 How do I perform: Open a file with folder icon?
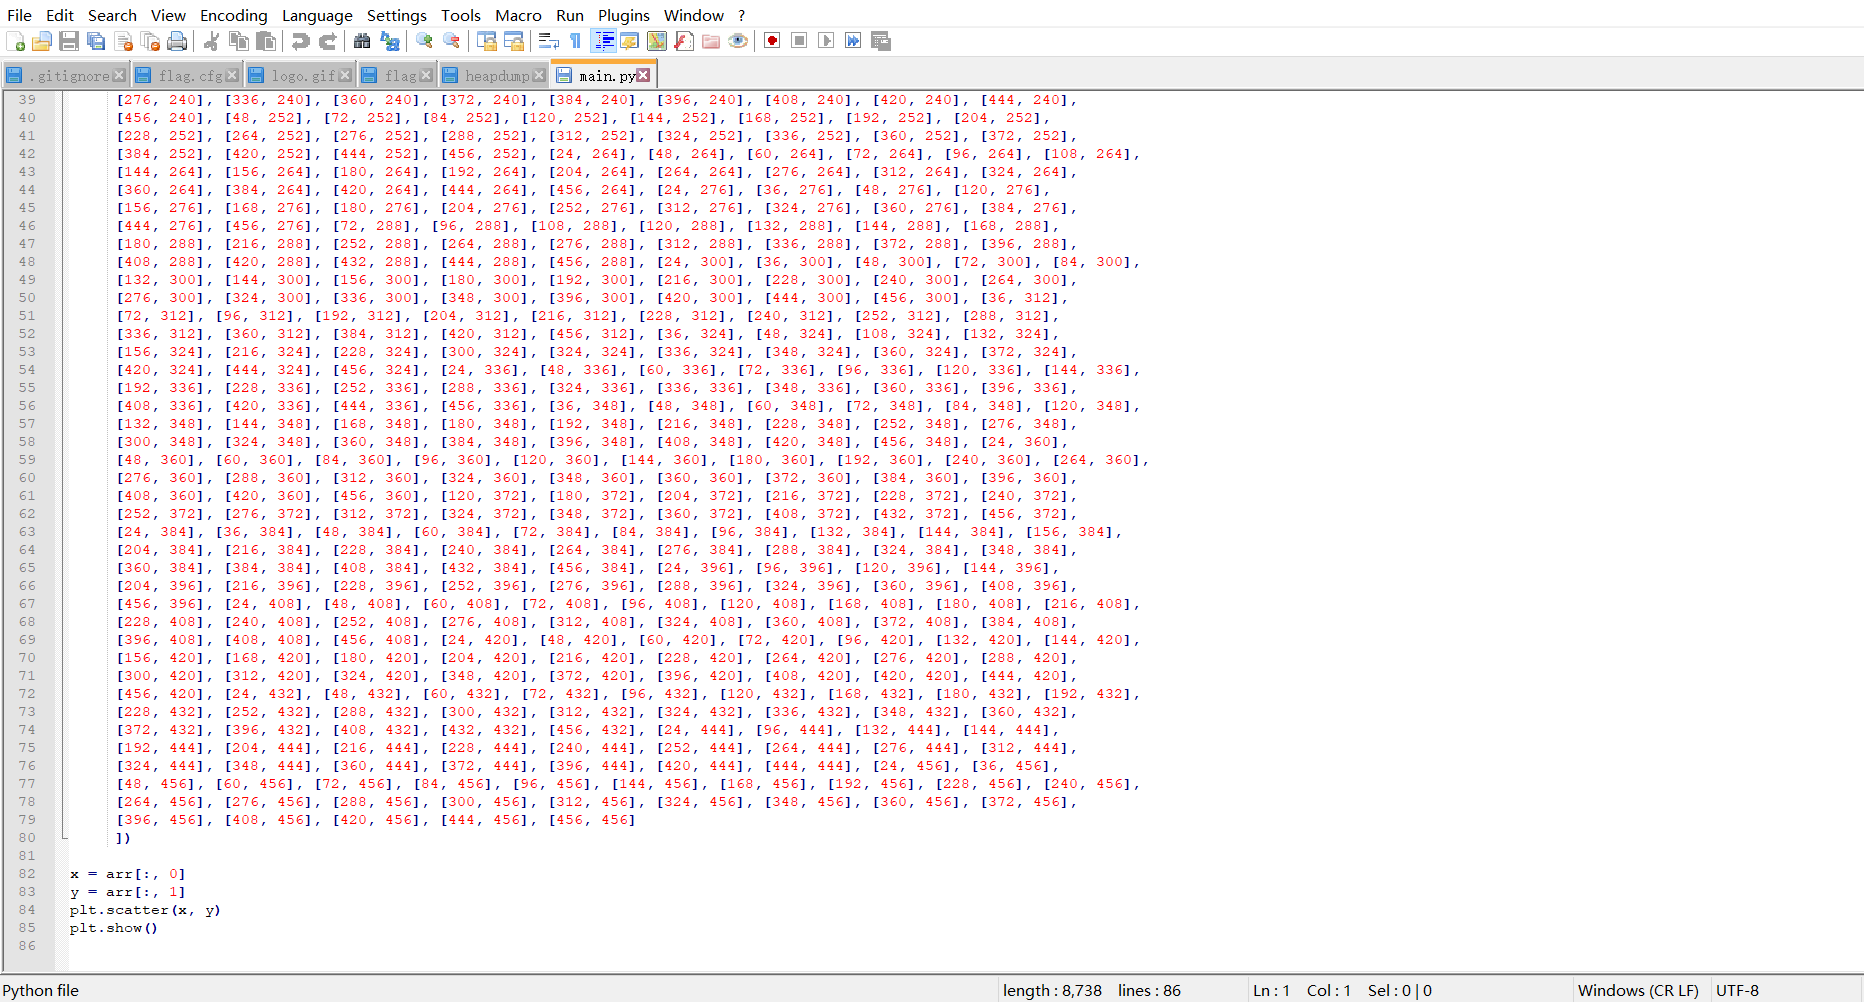42,41
